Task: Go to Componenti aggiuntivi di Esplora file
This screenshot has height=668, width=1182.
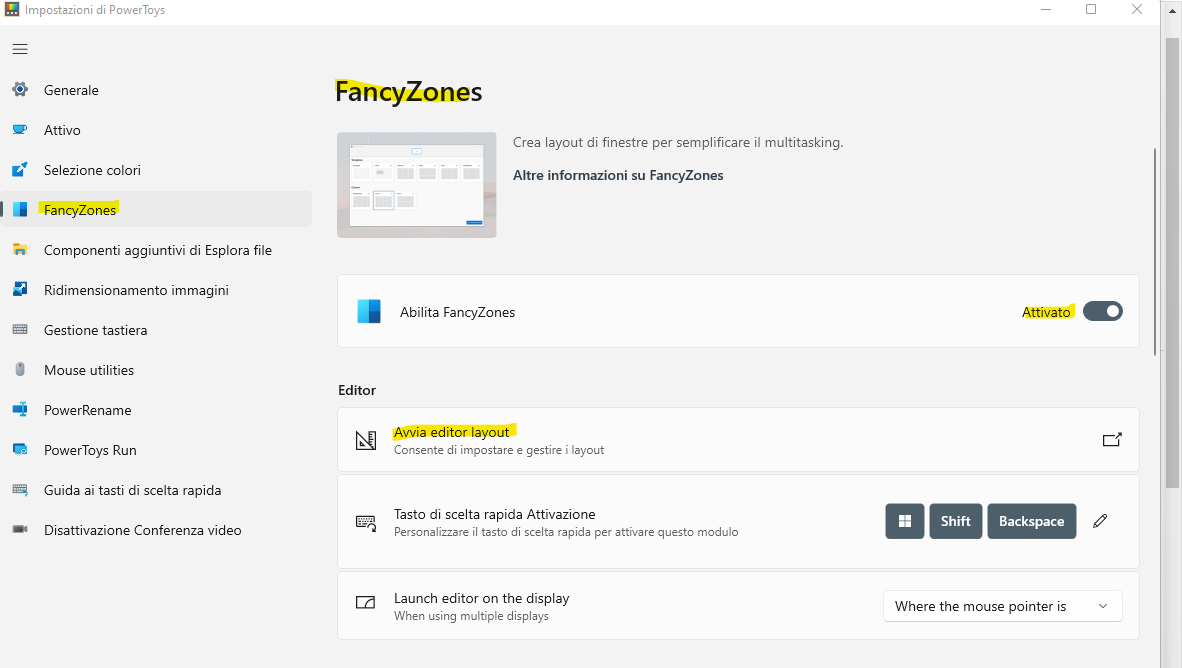Action: (x=157, y=250)
